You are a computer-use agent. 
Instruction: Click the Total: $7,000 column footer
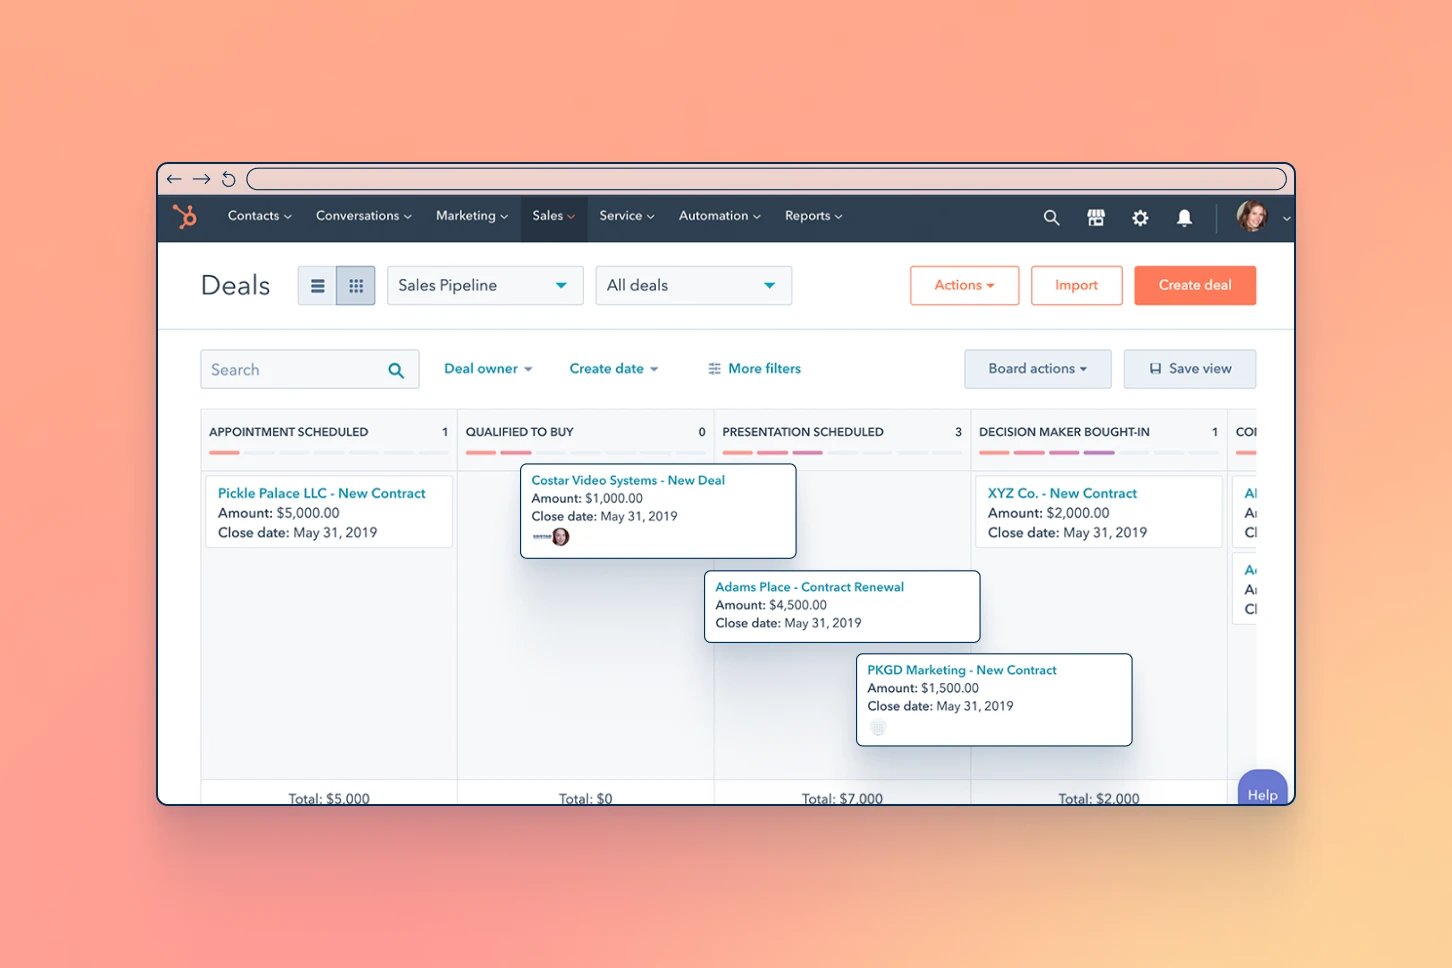(x=842, y=798)
